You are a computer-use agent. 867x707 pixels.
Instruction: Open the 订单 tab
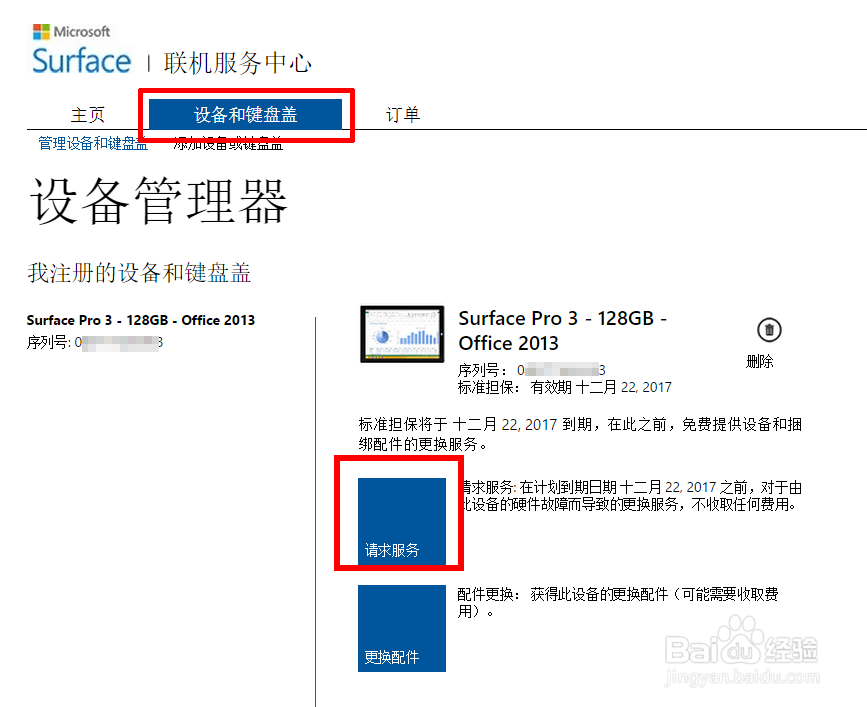point(402,114)
